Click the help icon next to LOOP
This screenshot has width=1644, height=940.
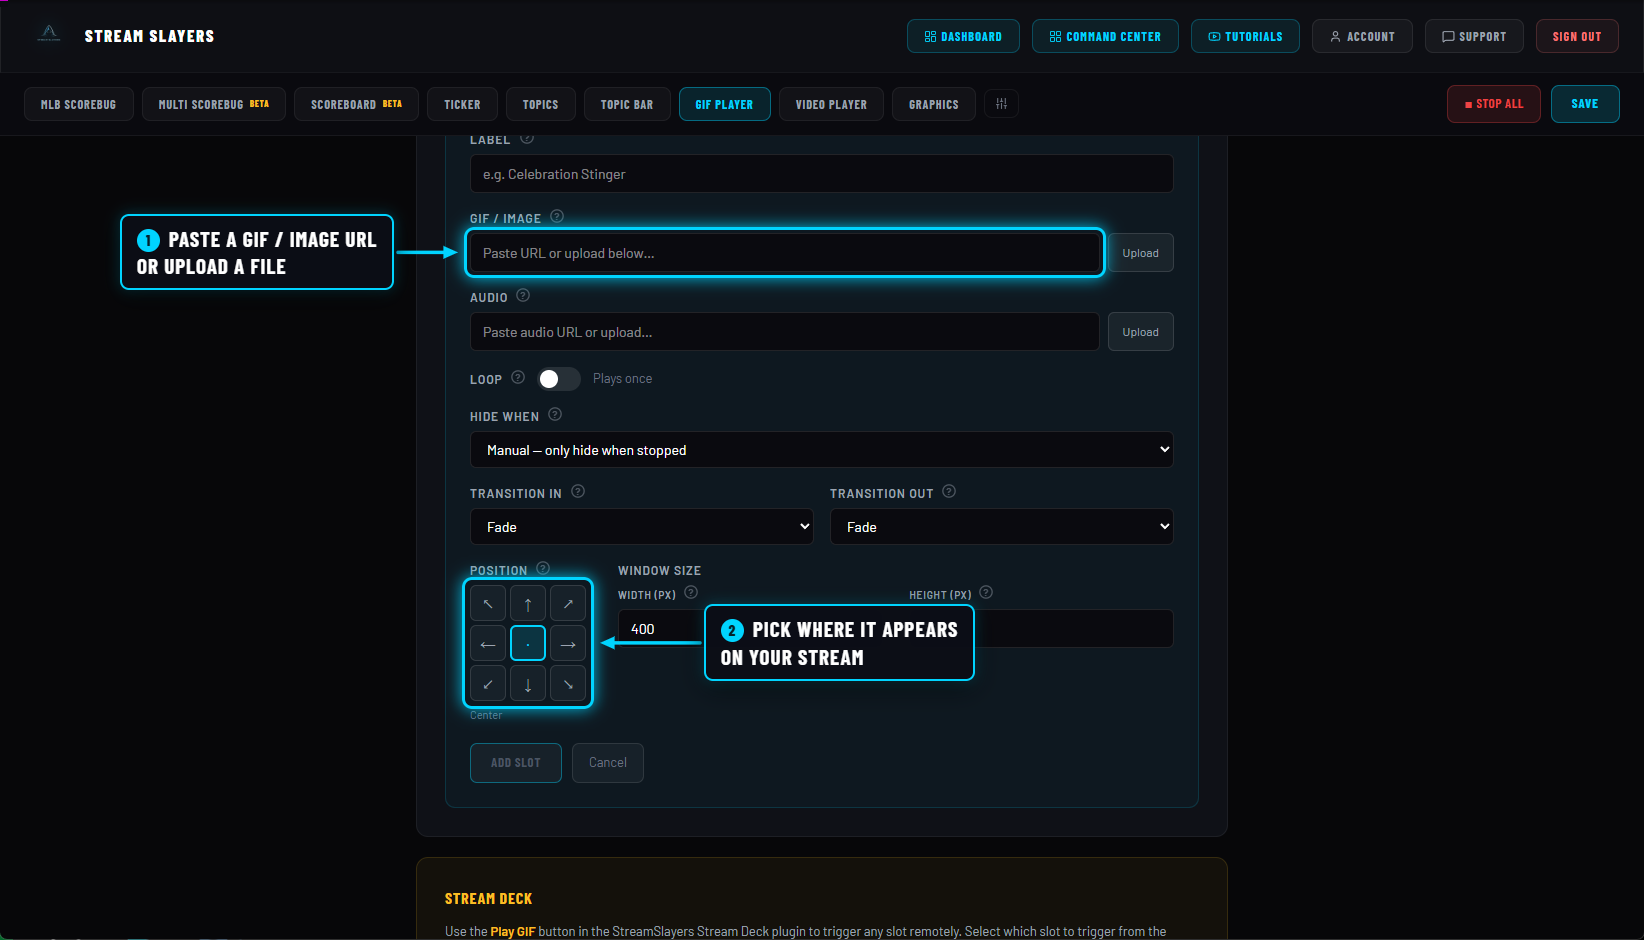point(518,377)
